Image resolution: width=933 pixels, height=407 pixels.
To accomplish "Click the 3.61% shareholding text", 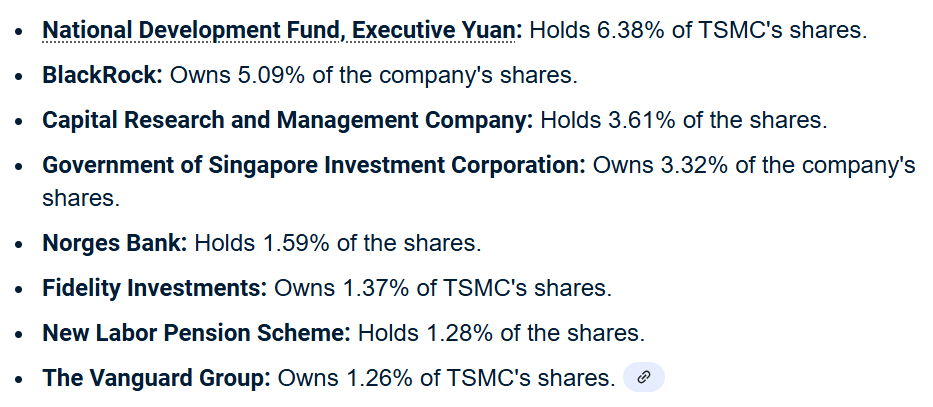I will click(x=641, y=120).
